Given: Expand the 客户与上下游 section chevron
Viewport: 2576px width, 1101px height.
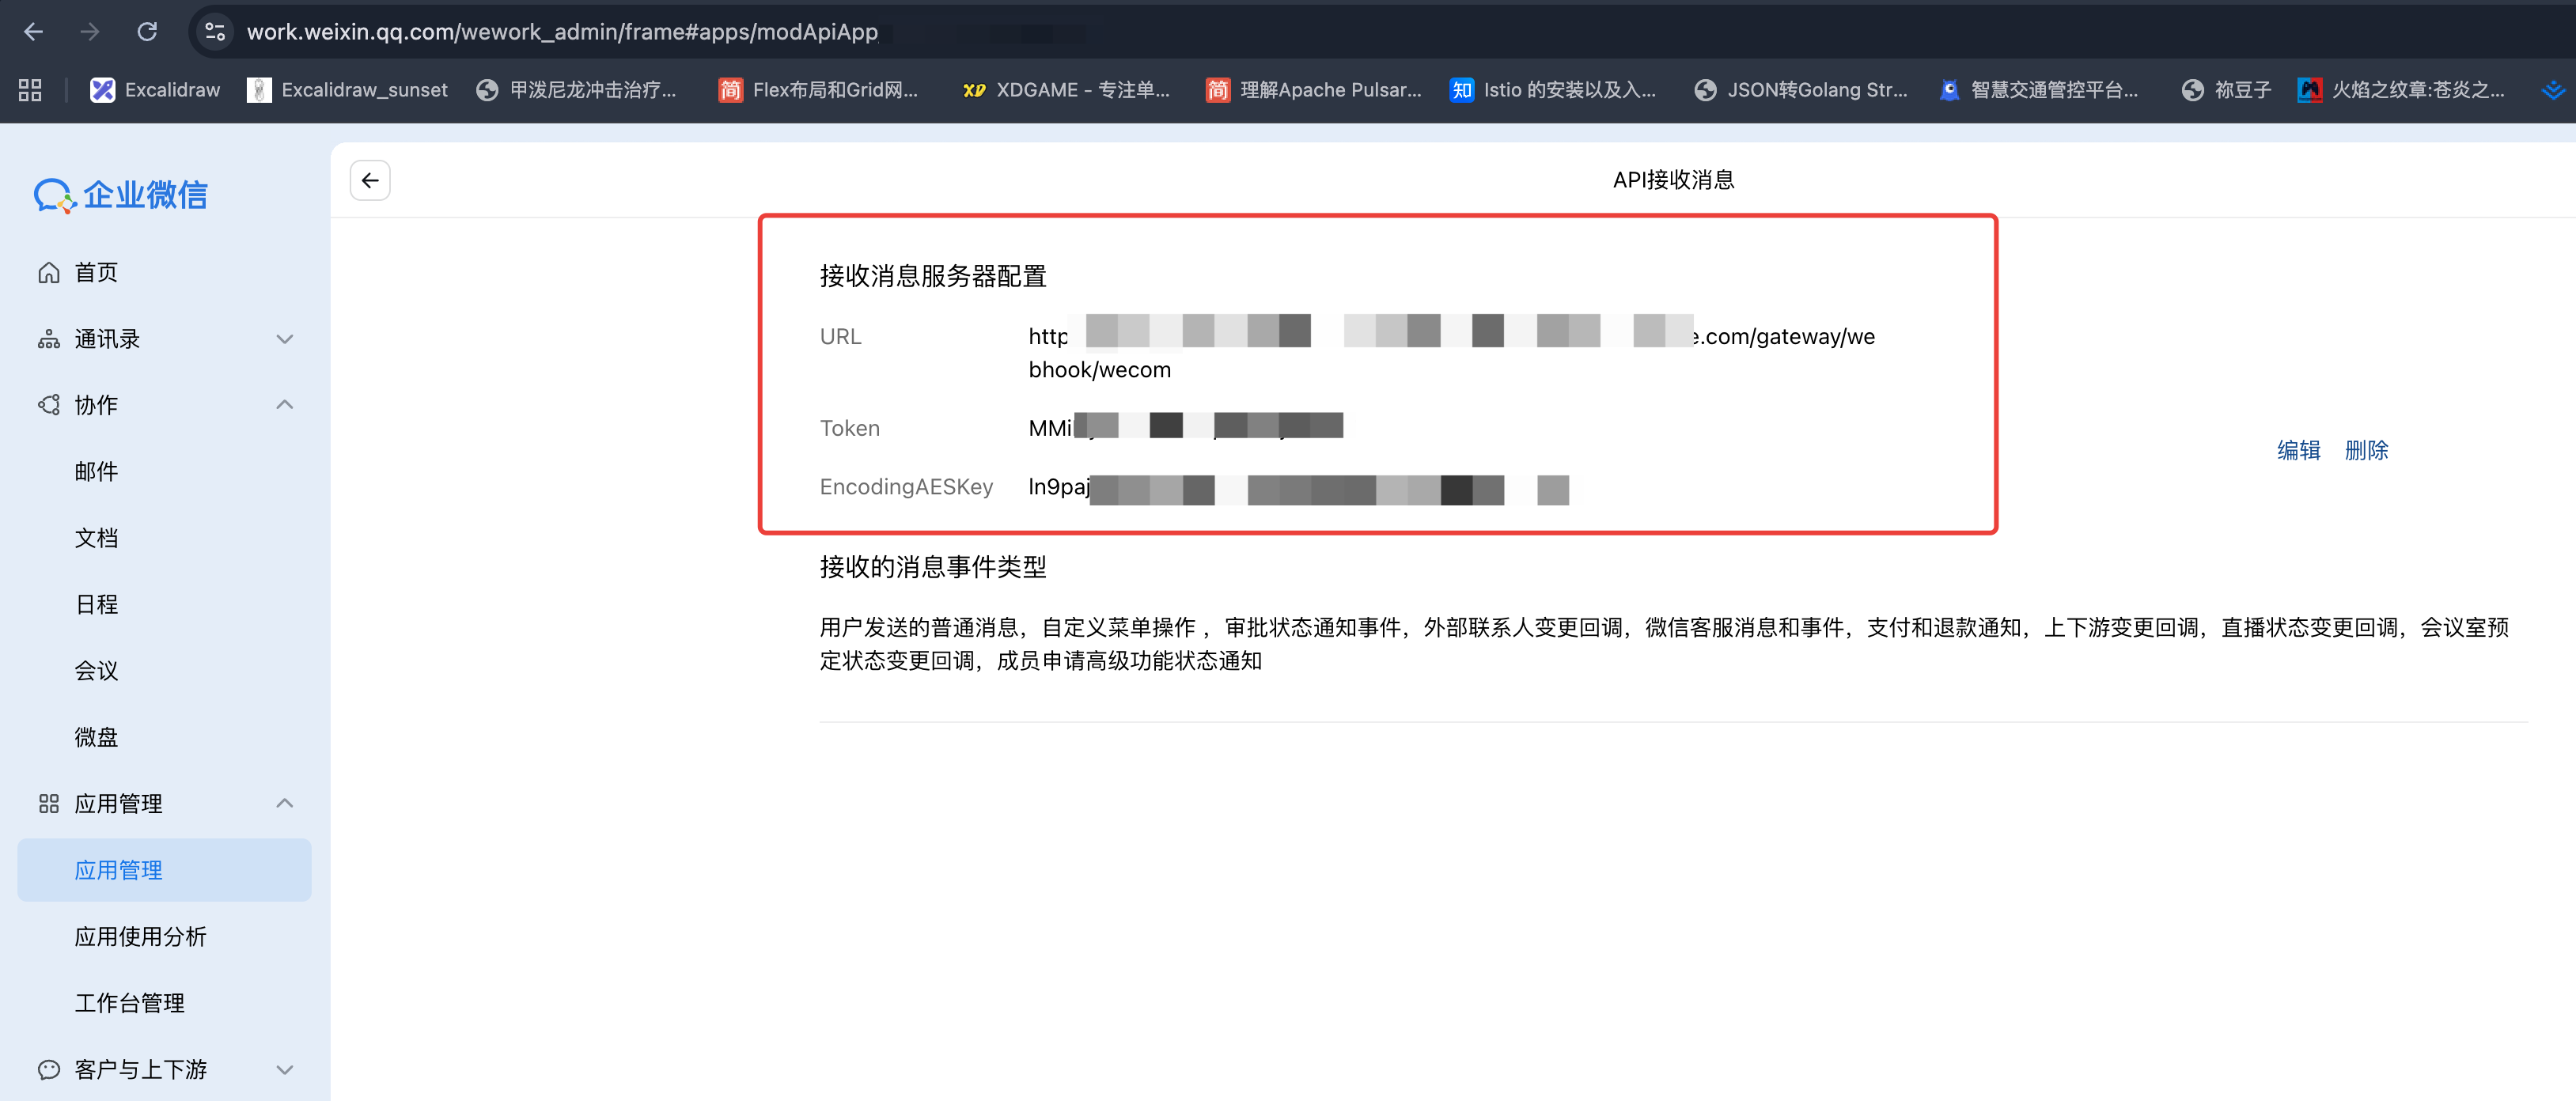Looking at the screenshot, I should (x=285, y=1068).
